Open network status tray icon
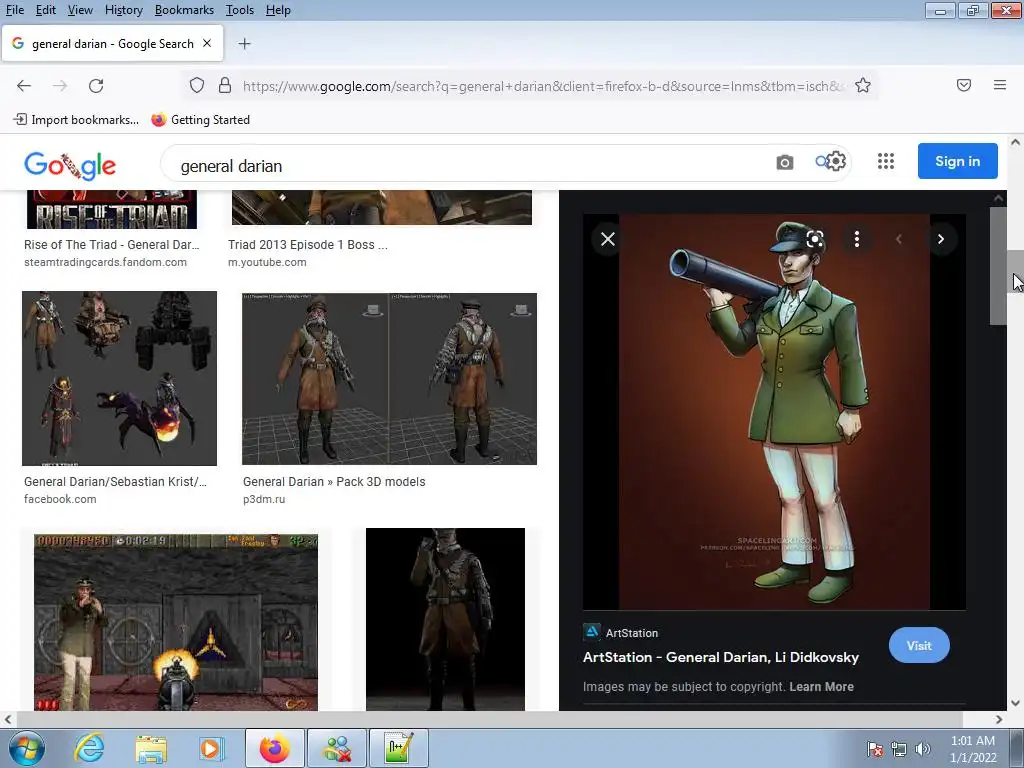1024x768 pixels. point(899,749)
